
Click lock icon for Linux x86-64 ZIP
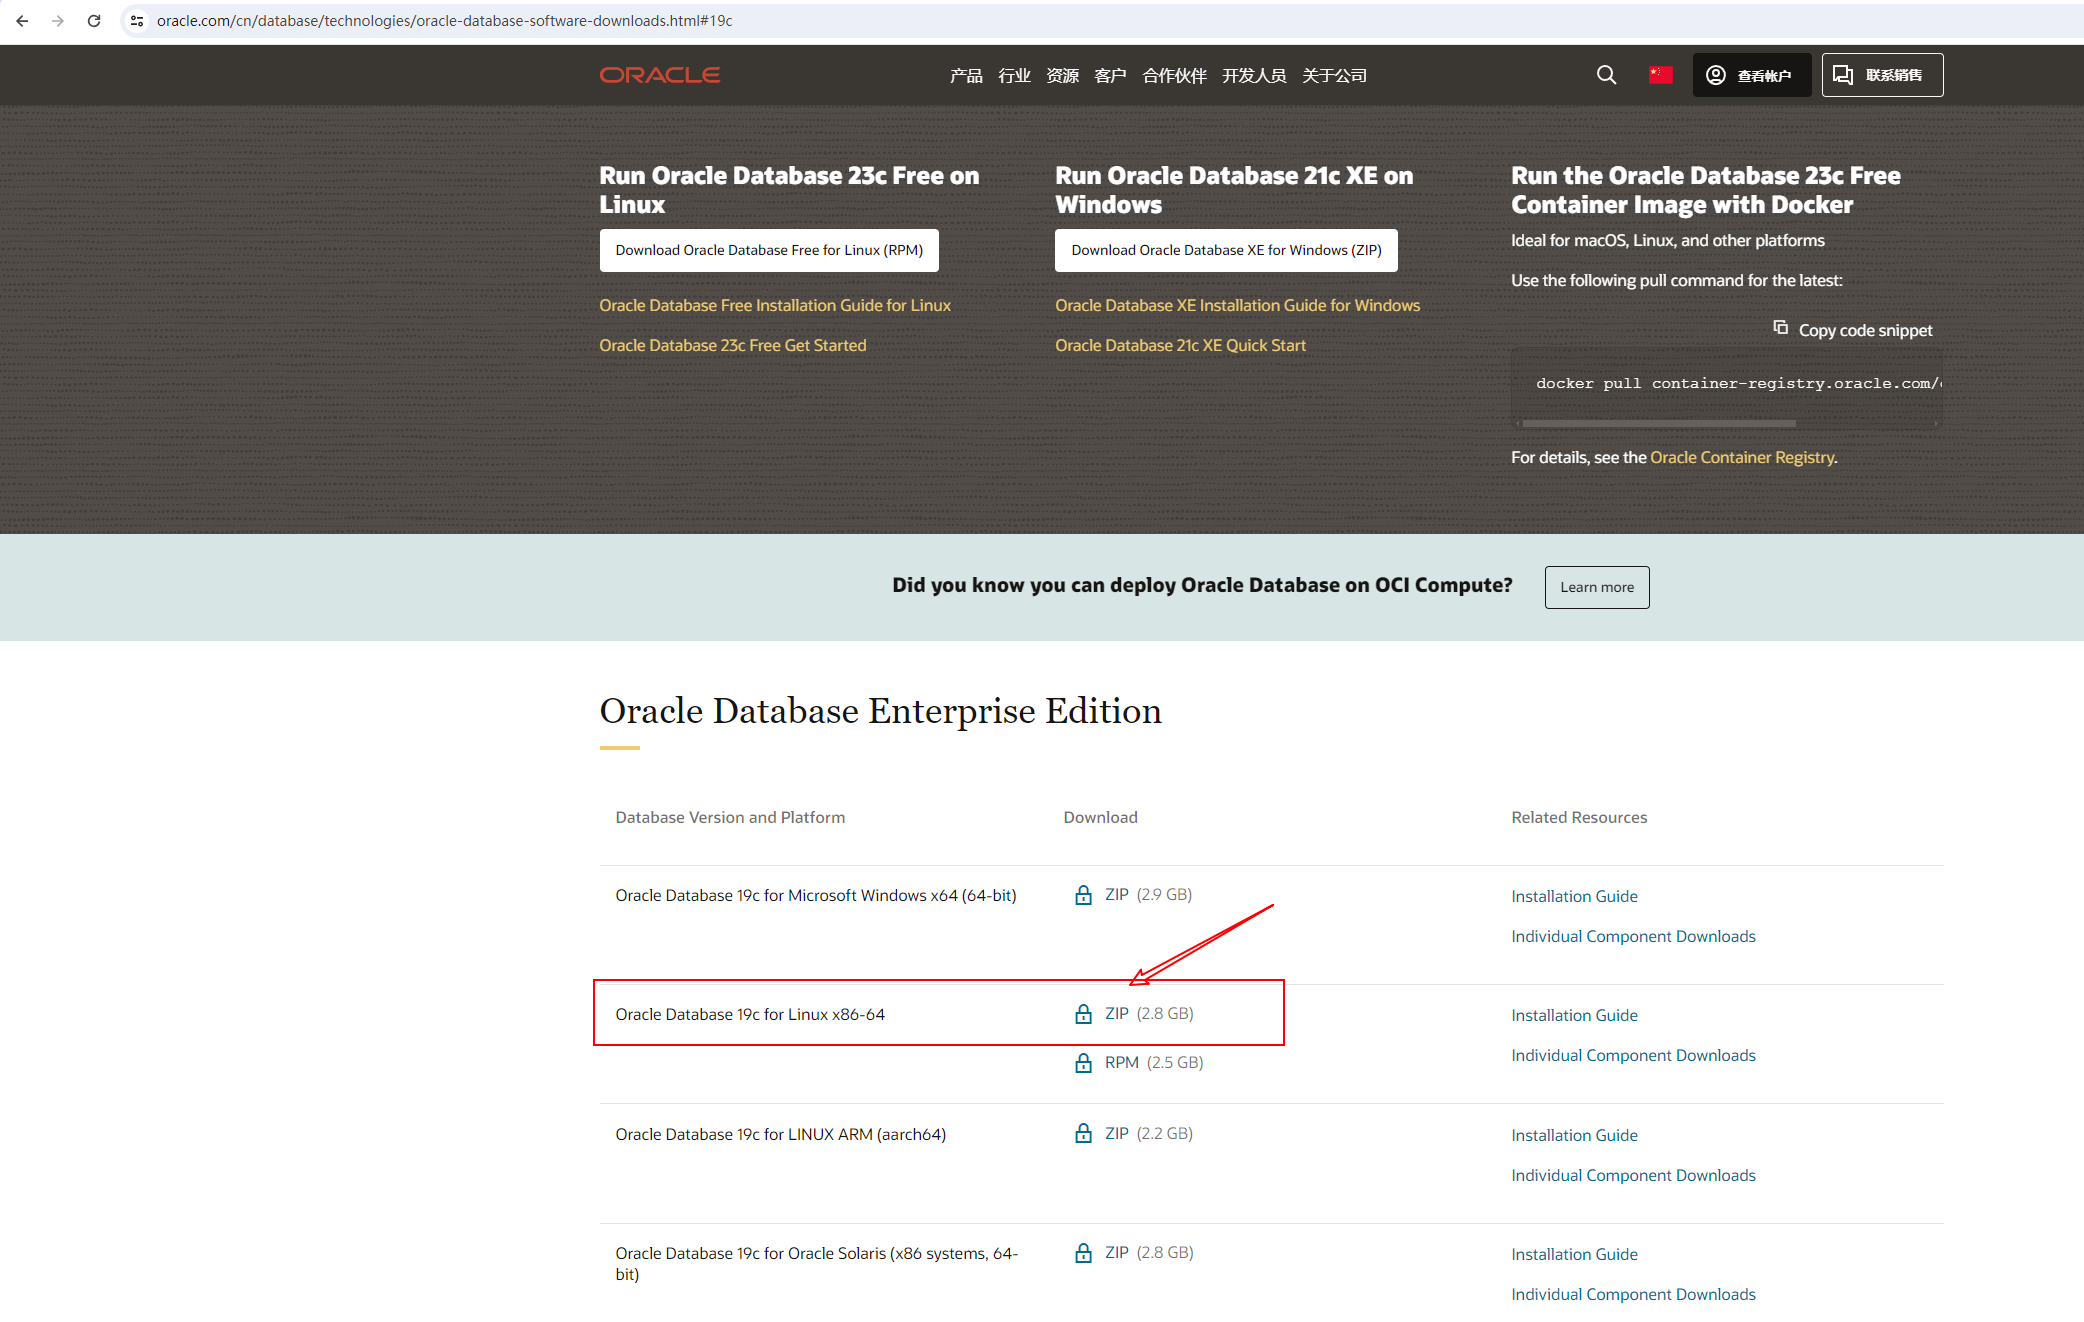[1083, 1013]
